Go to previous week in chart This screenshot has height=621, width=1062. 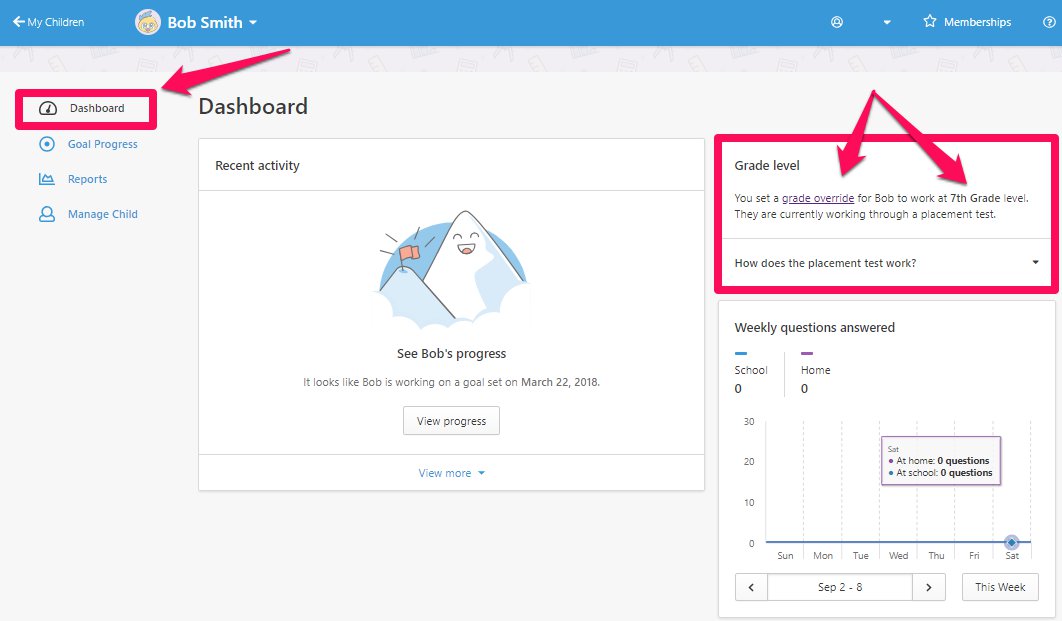coord(751,587)
